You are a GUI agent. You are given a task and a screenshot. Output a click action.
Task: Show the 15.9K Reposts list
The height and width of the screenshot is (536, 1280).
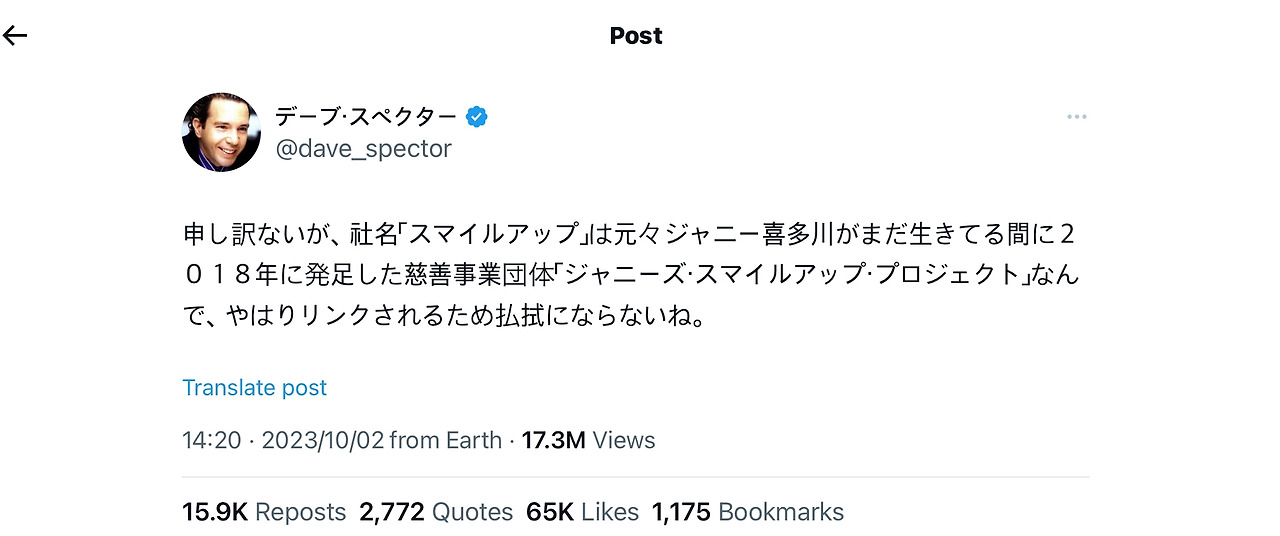click(264, 512)
